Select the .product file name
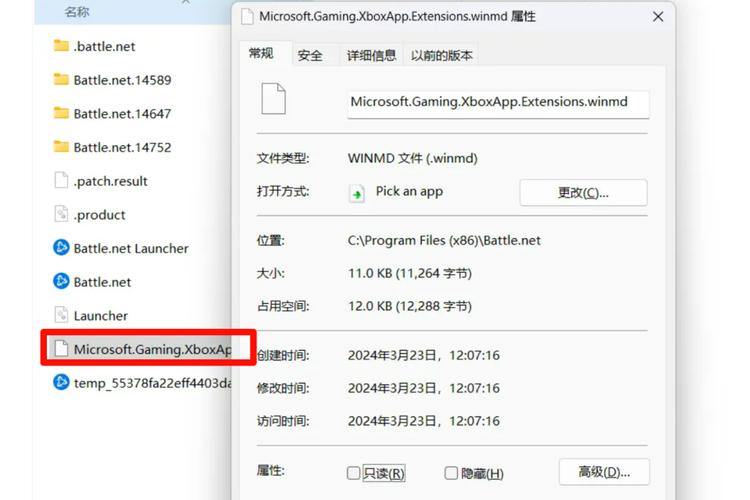750x500 pixels. click(x=99, y=215)
